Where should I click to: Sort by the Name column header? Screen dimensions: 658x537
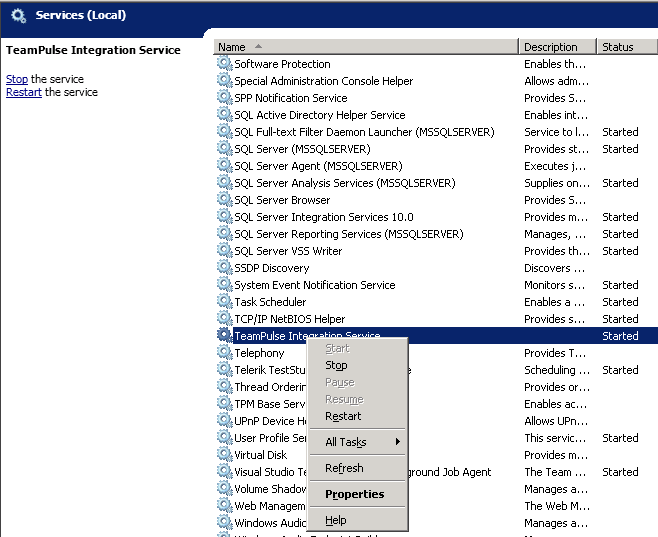click(x=366, y=47)
